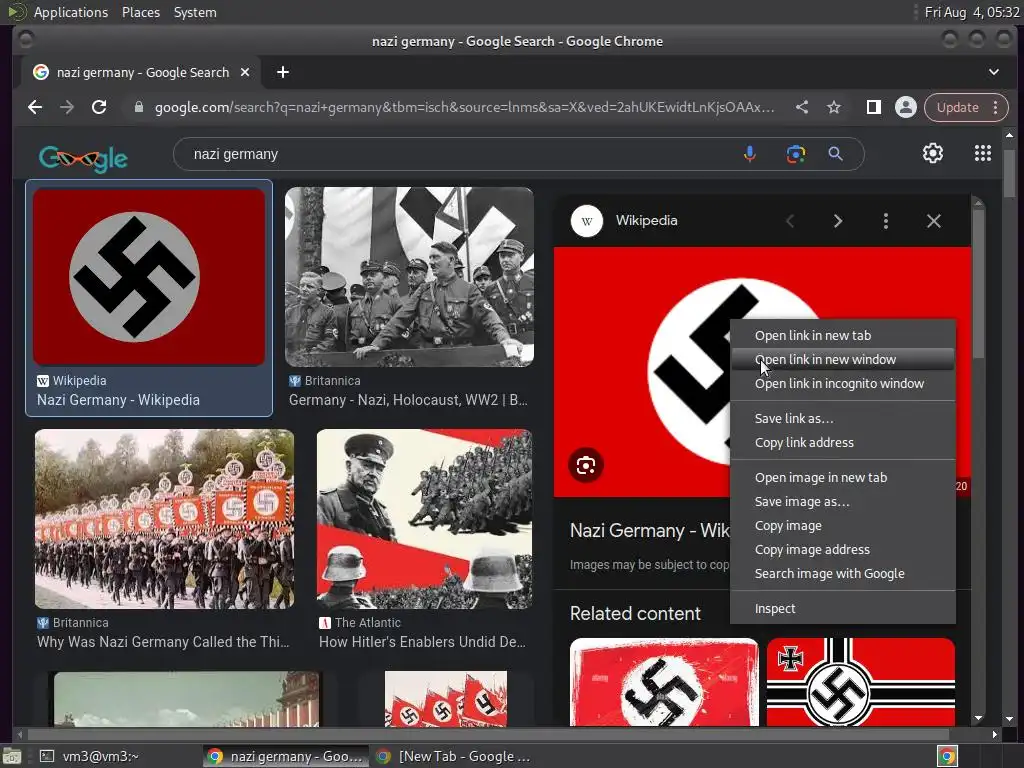The image size is (1024, 768).
Task: Show next image in preview panel
Action: coord(838,221)
